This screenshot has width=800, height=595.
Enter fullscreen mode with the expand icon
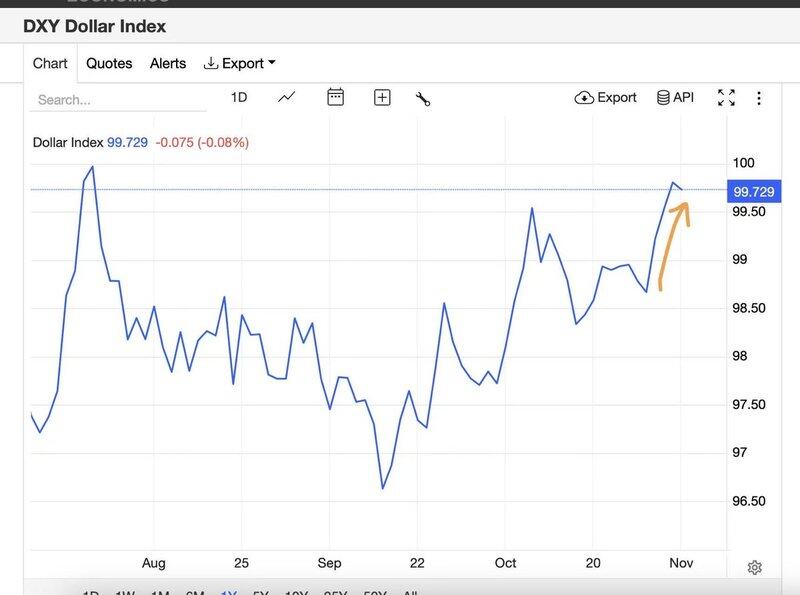click(726, 97)
